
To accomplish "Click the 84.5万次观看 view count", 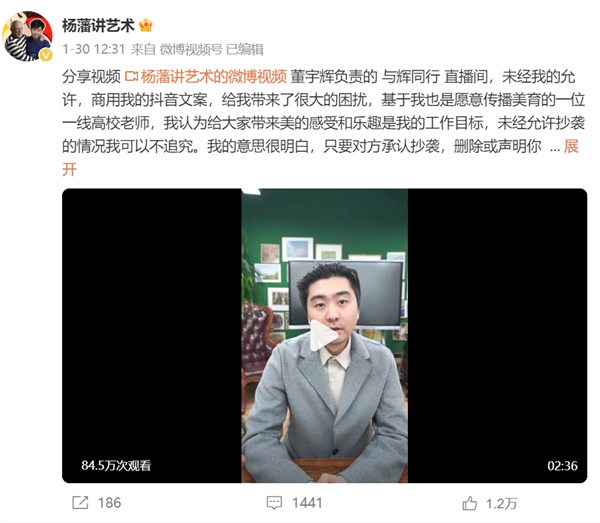I will [x=116, y=465].
